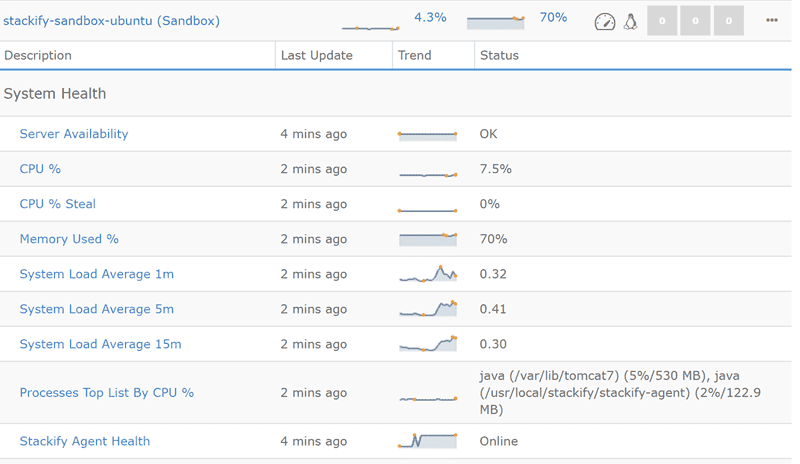Image resolution: width=800 pixels, height=464 pixels.
Task: Click the header CPU 4.3% value
Action: [430, 17]
